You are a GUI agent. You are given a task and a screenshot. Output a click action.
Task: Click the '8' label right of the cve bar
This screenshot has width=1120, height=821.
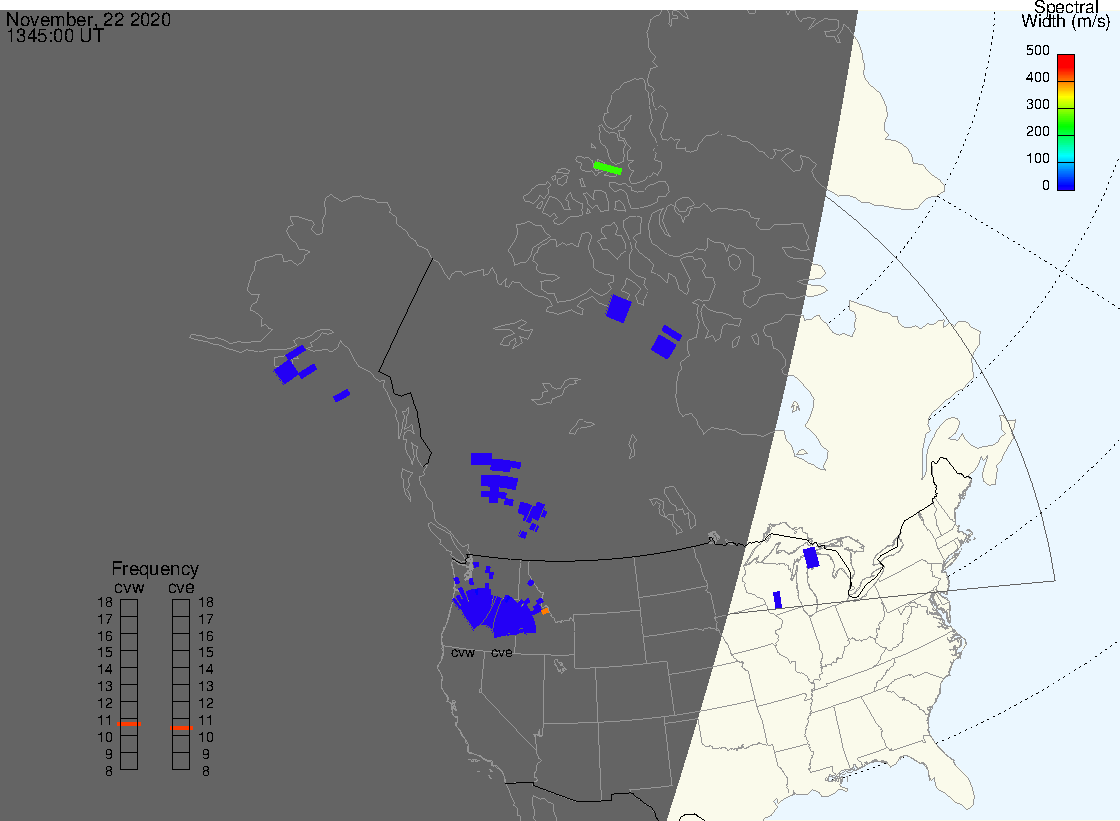(206, 771)
